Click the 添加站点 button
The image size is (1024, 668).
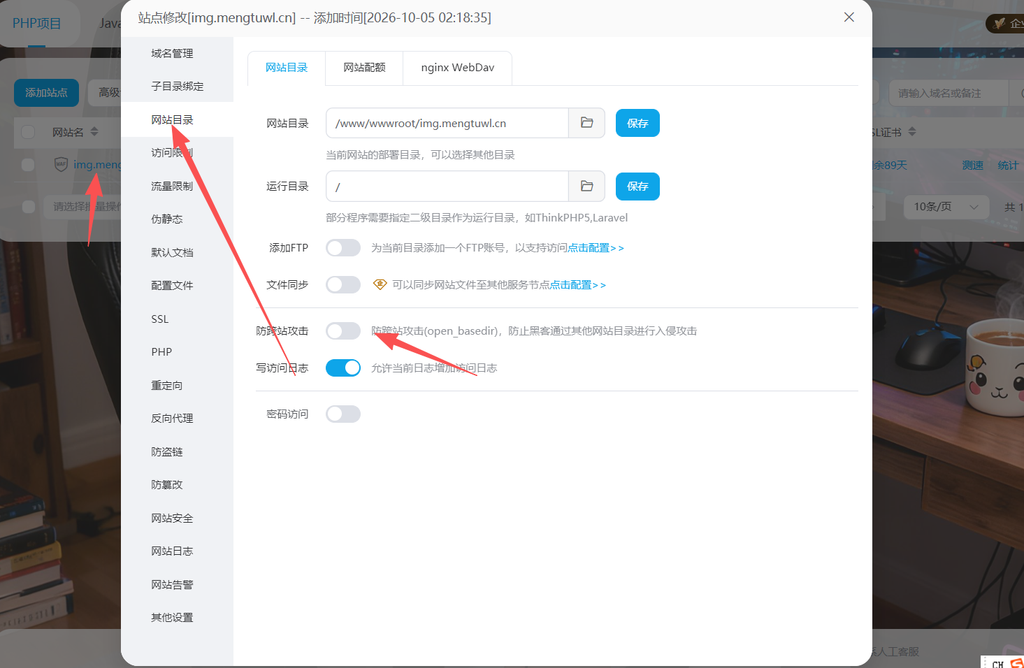[46, 93]
